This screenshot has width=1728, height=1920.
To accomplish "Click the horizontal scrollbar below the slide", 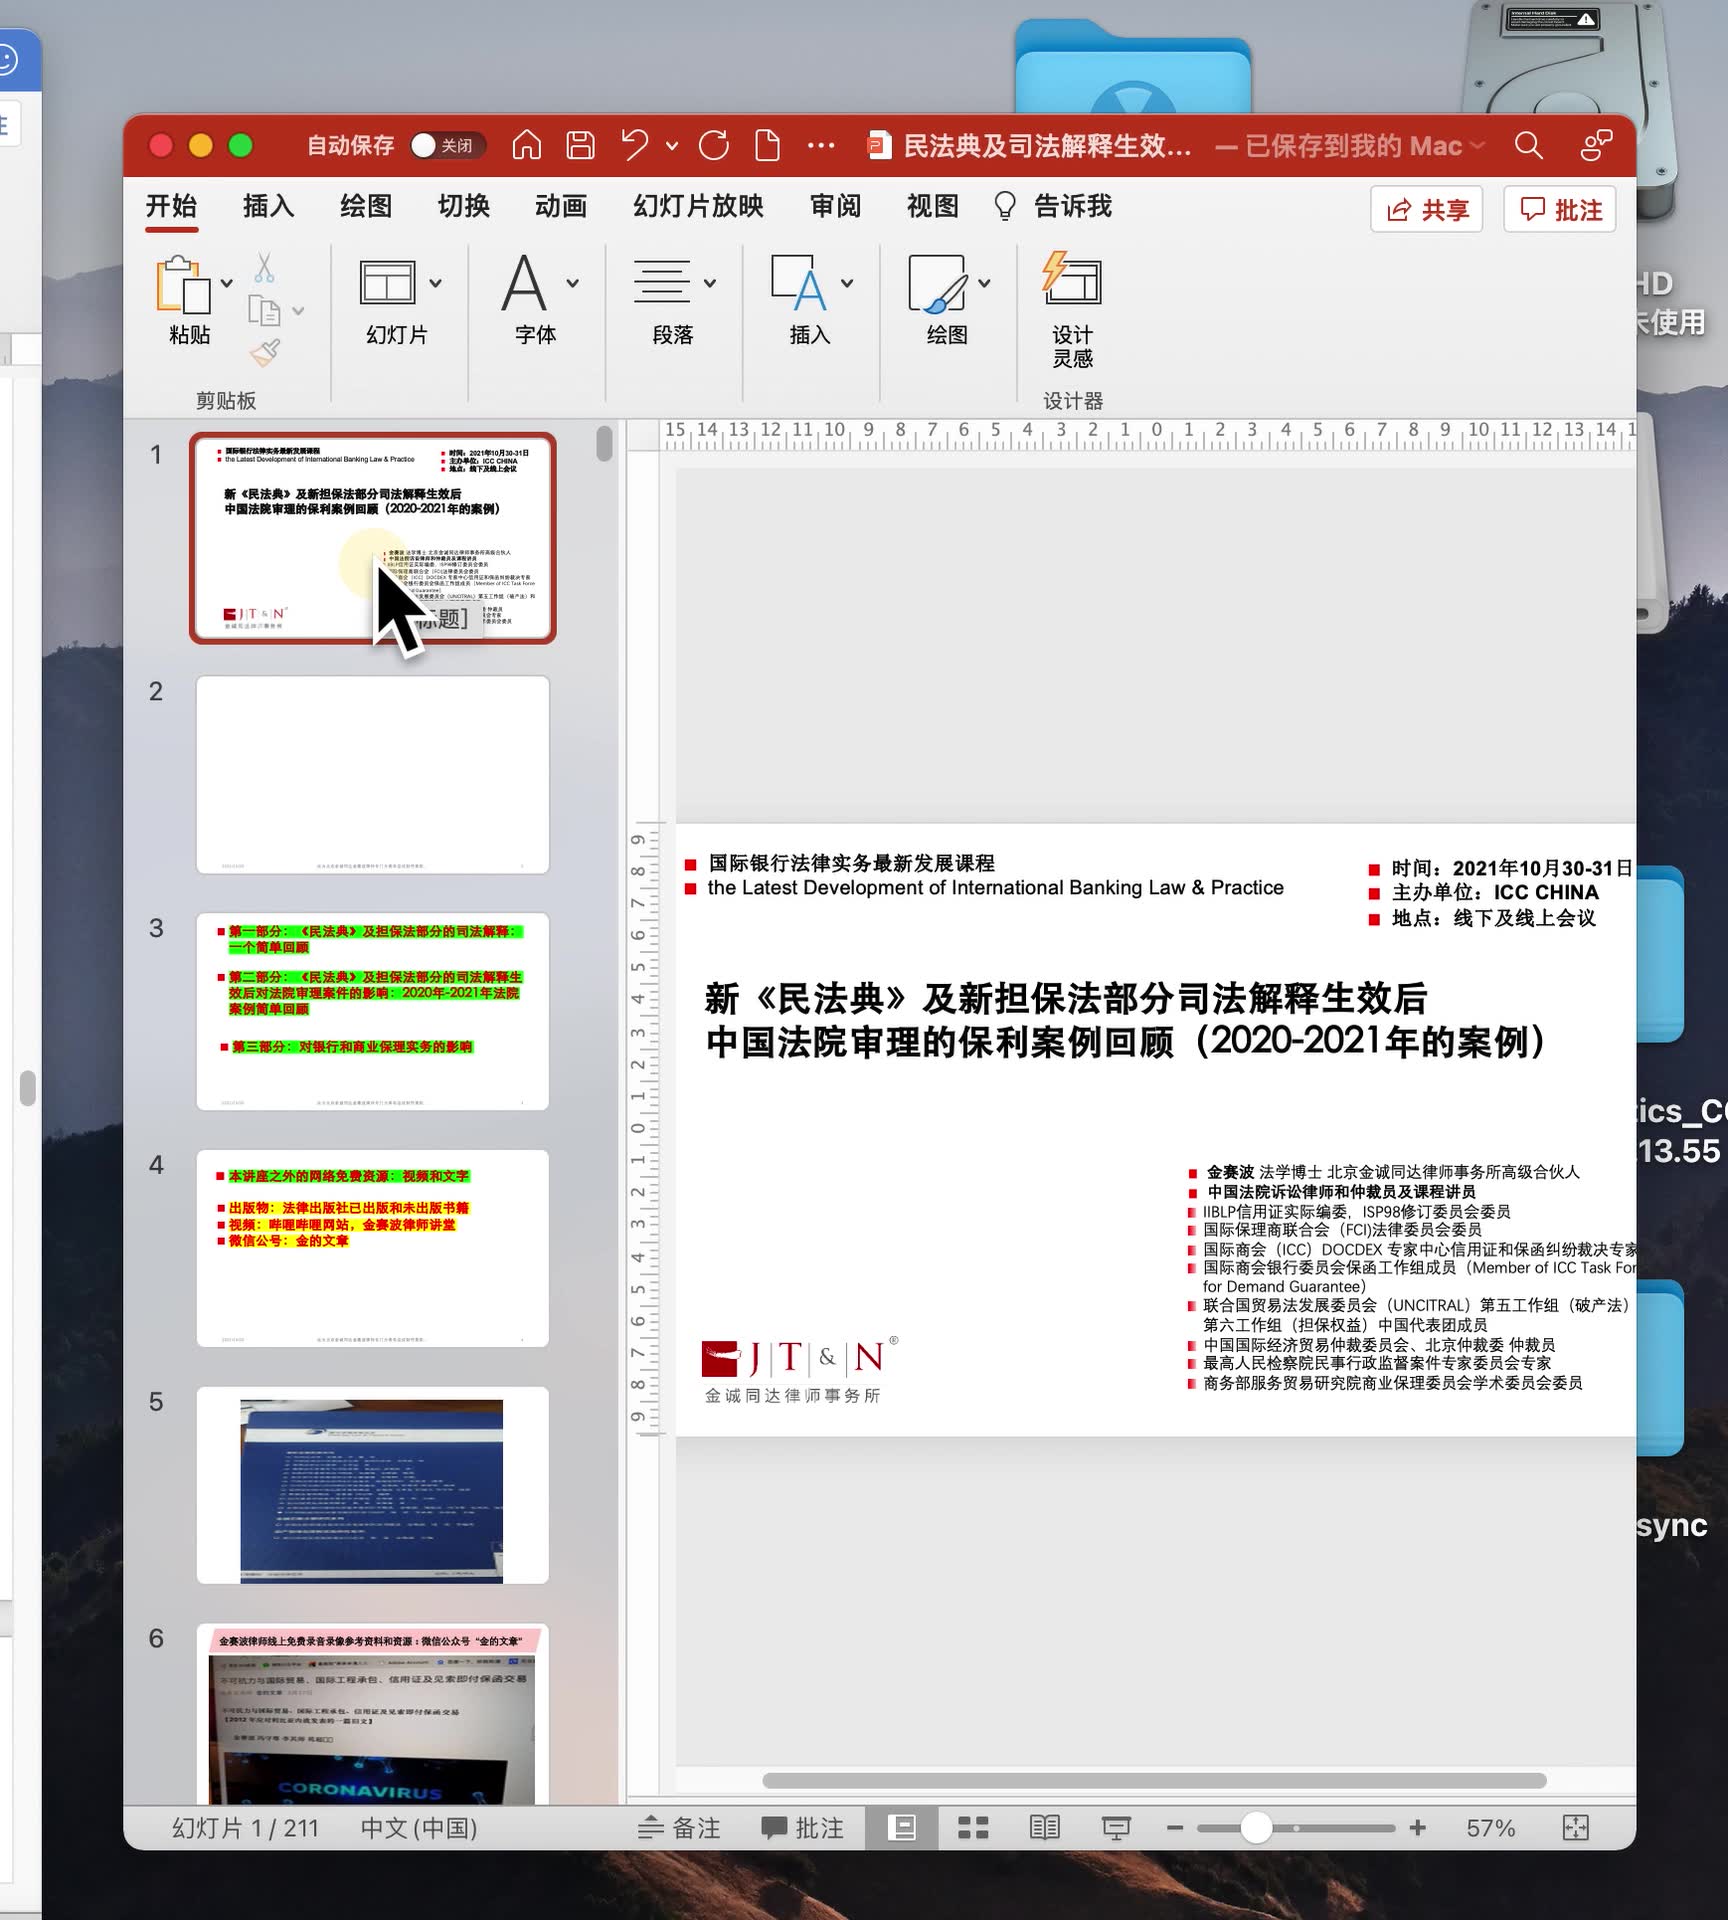I will (1154, 1780).
